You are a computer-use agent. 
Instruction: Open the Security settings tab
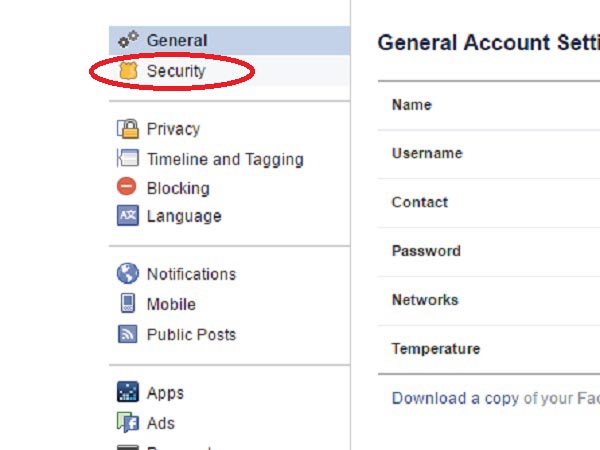coord(175,71)
